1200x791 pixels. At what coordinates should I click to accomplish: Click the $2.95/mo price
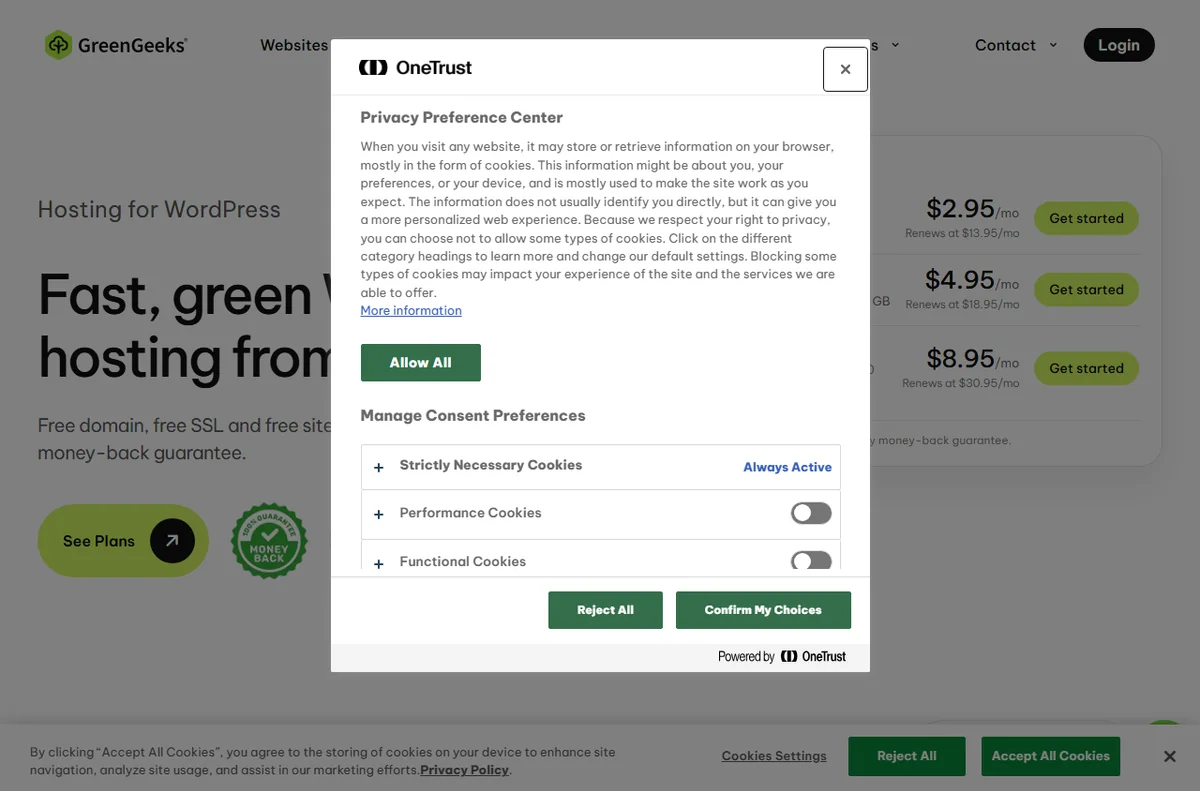pos(972,209)
